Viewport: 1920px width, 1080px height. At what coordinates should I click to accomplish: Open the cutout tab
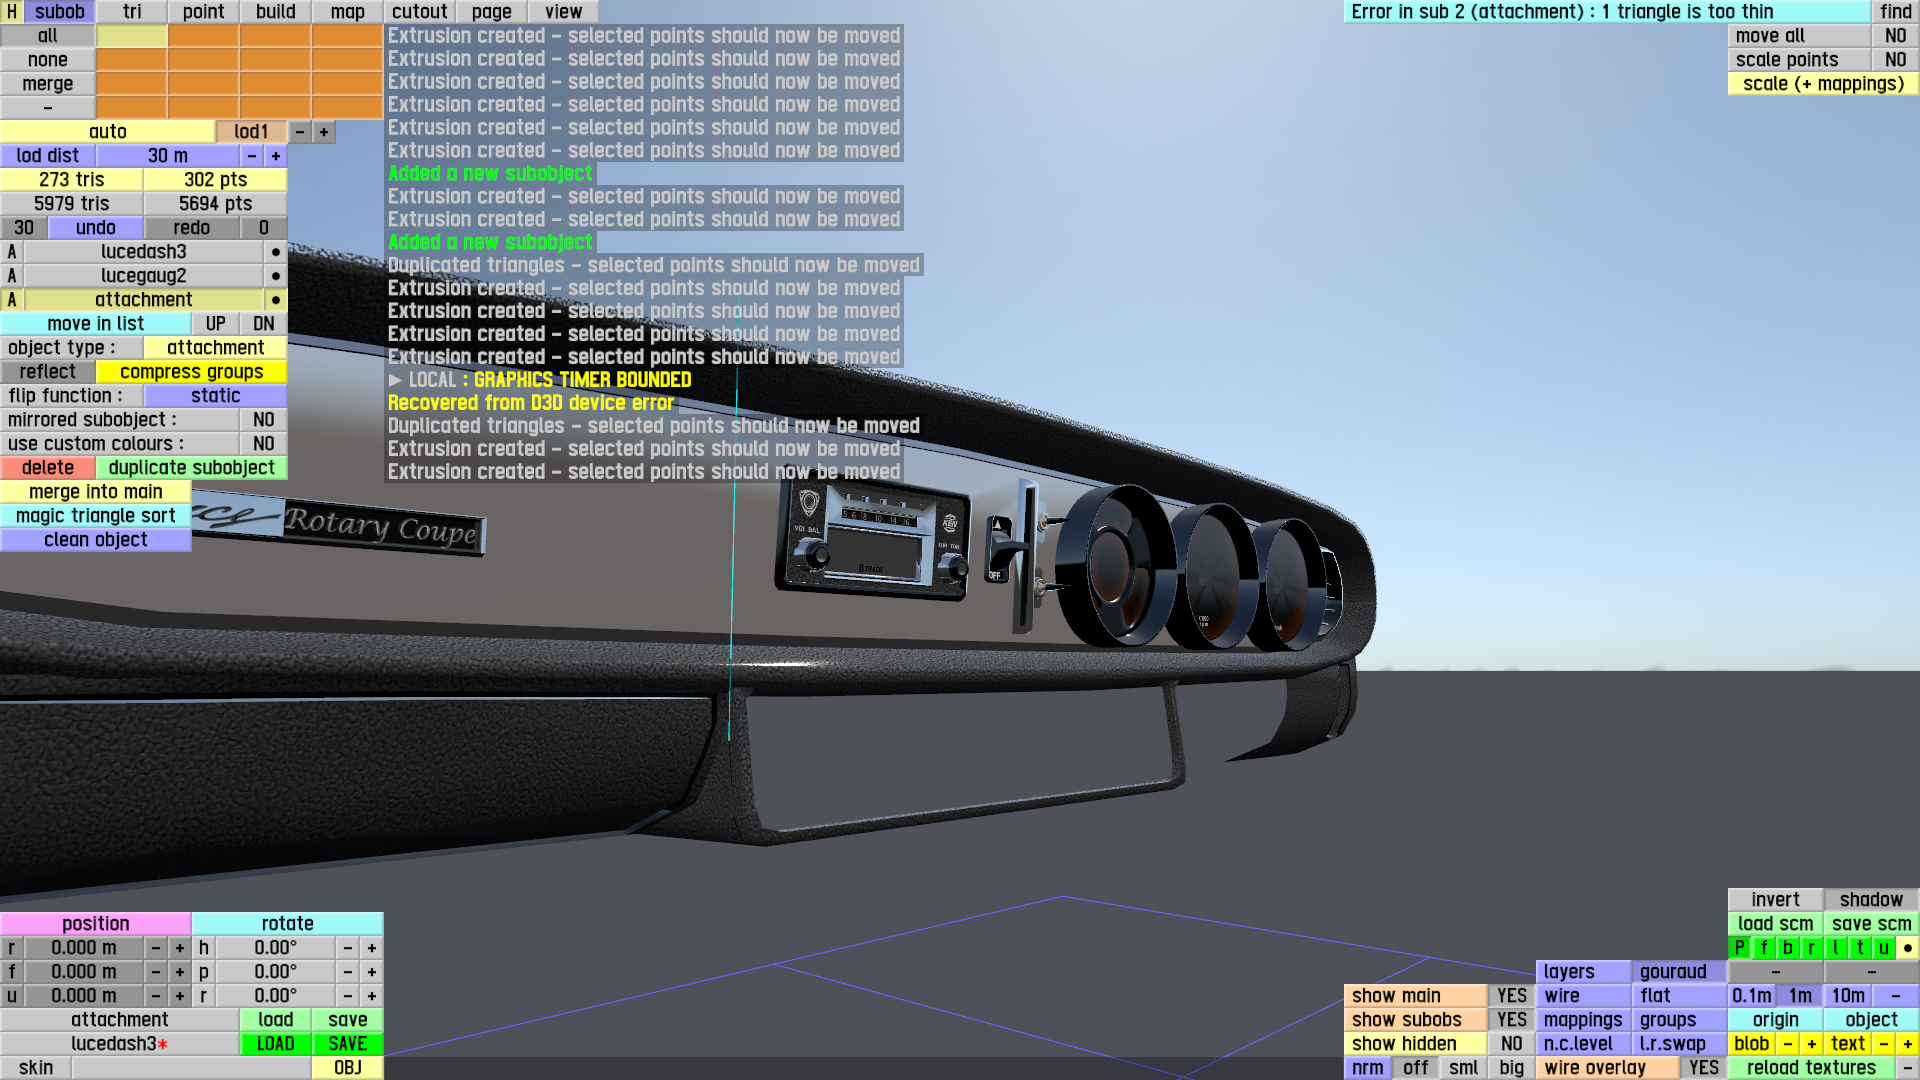pos(419,12)
